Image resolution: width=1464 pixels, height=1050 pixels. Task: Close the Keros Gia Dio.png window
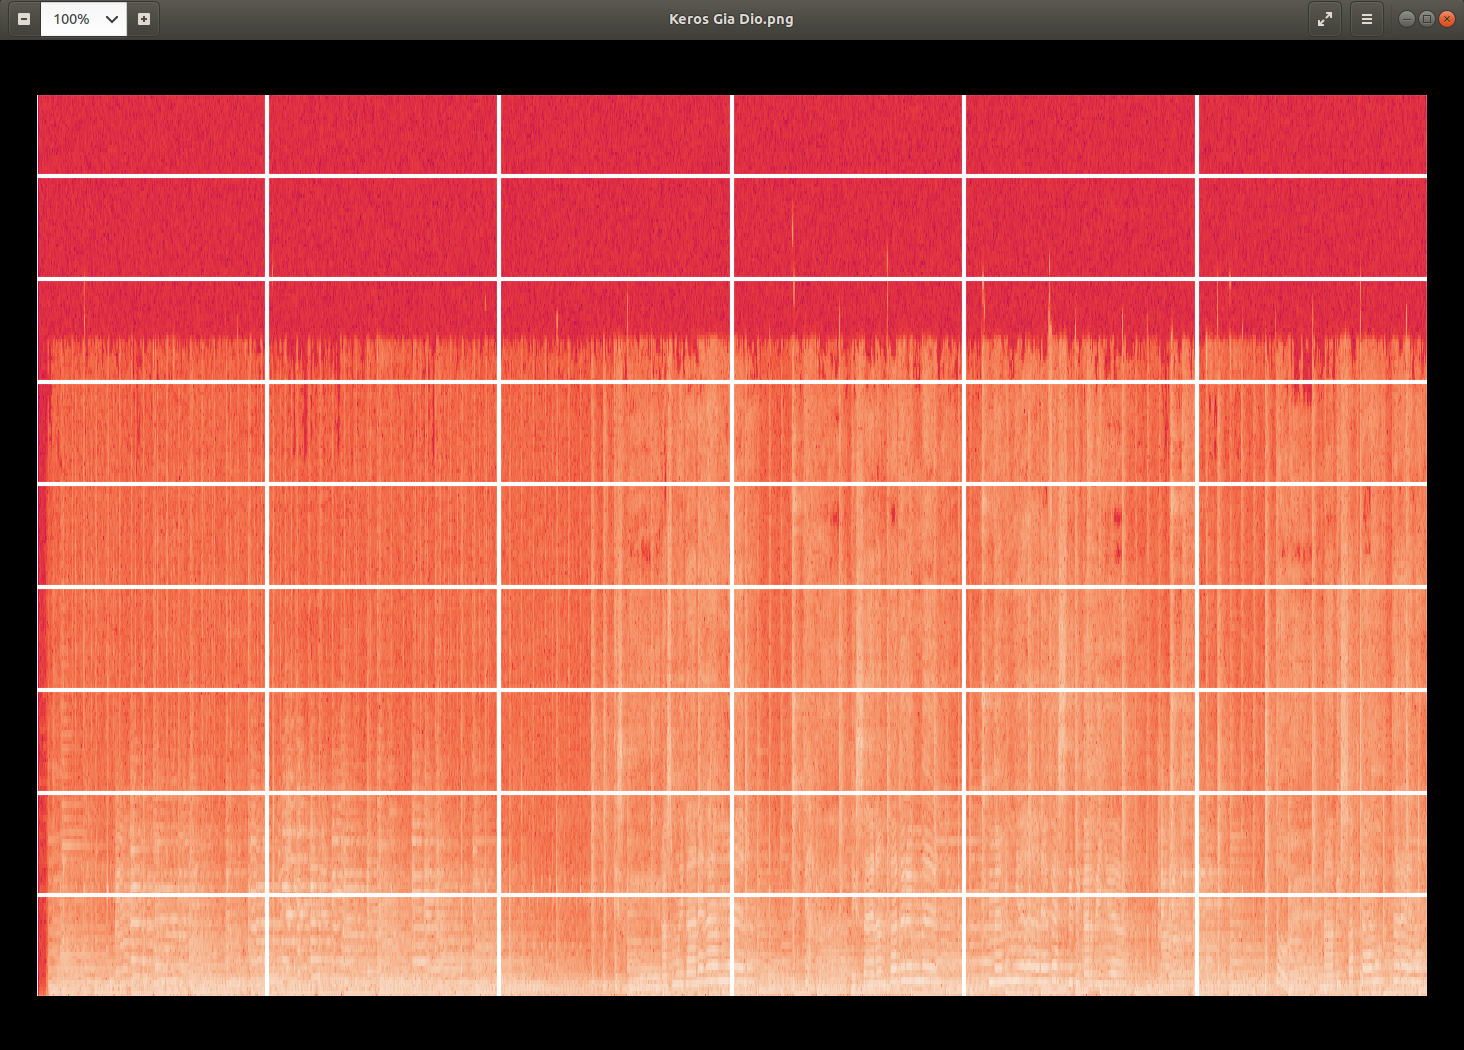click(x=1447, y=19)
